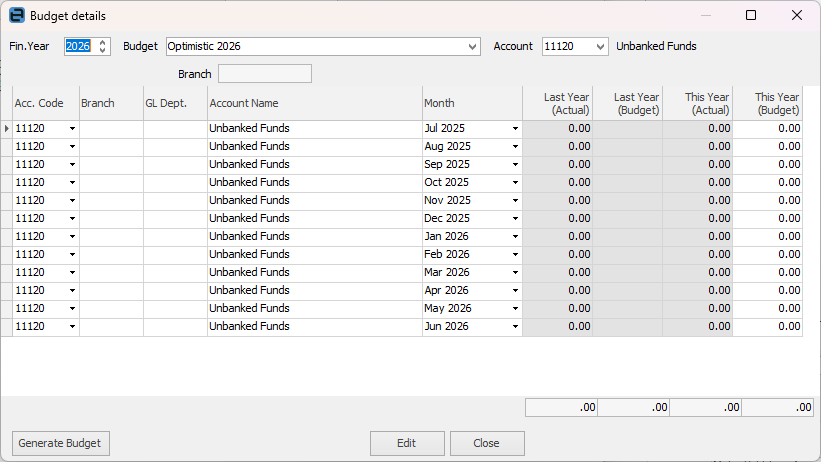
Task: Click the Month column header
Action: coord(472,103)
